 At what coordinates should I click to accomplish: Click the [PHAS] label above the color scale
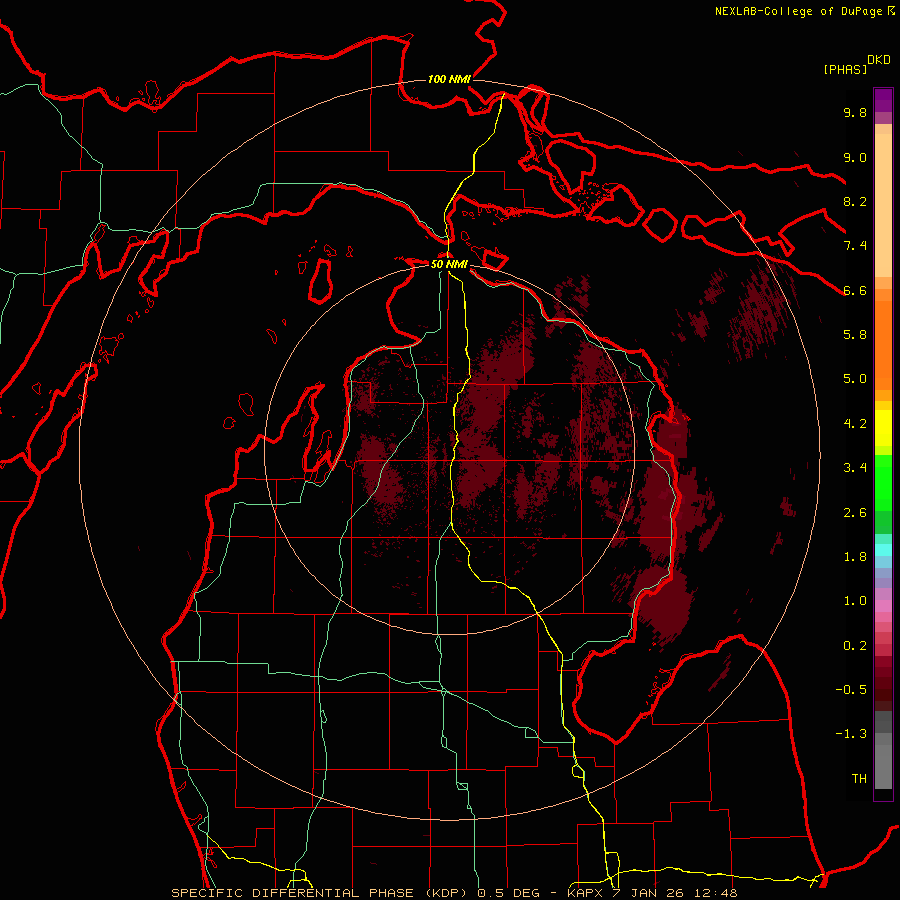click(x=845, y=69)
